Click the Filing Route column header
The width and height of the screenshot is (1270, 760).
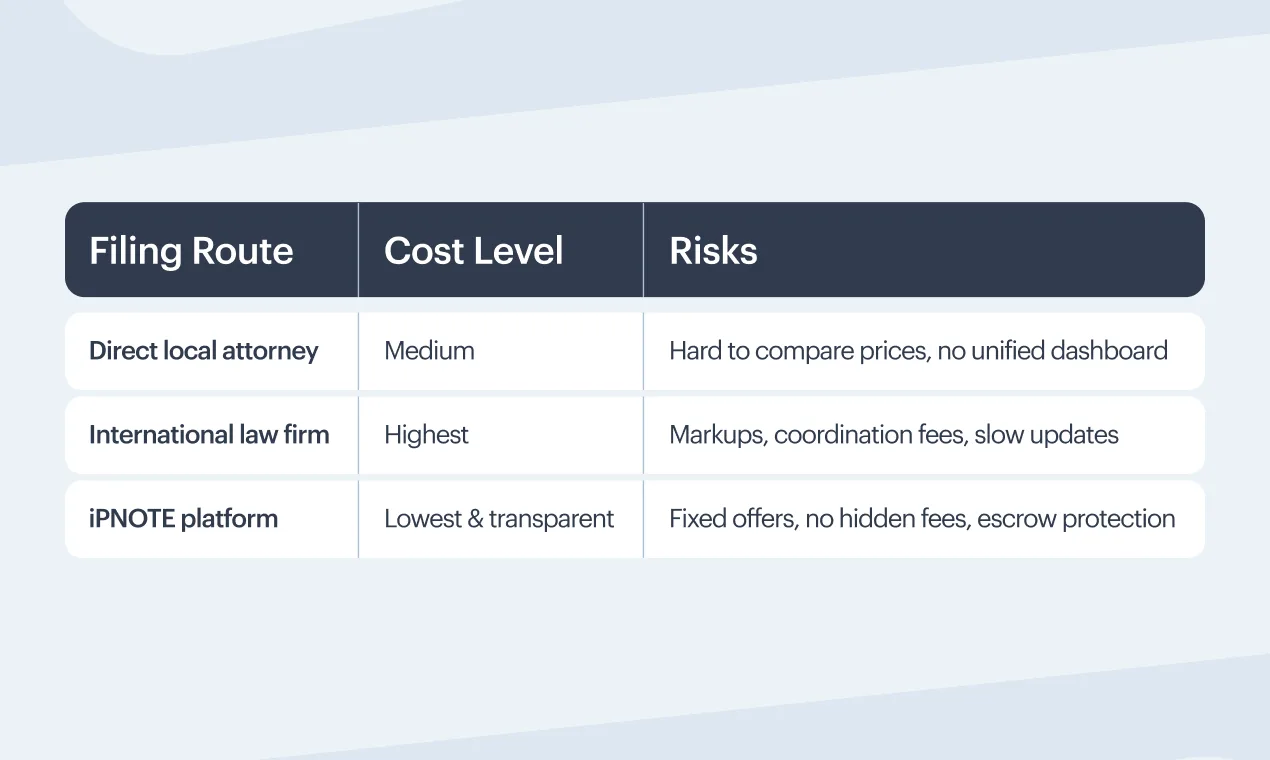[x=191, y=251]
